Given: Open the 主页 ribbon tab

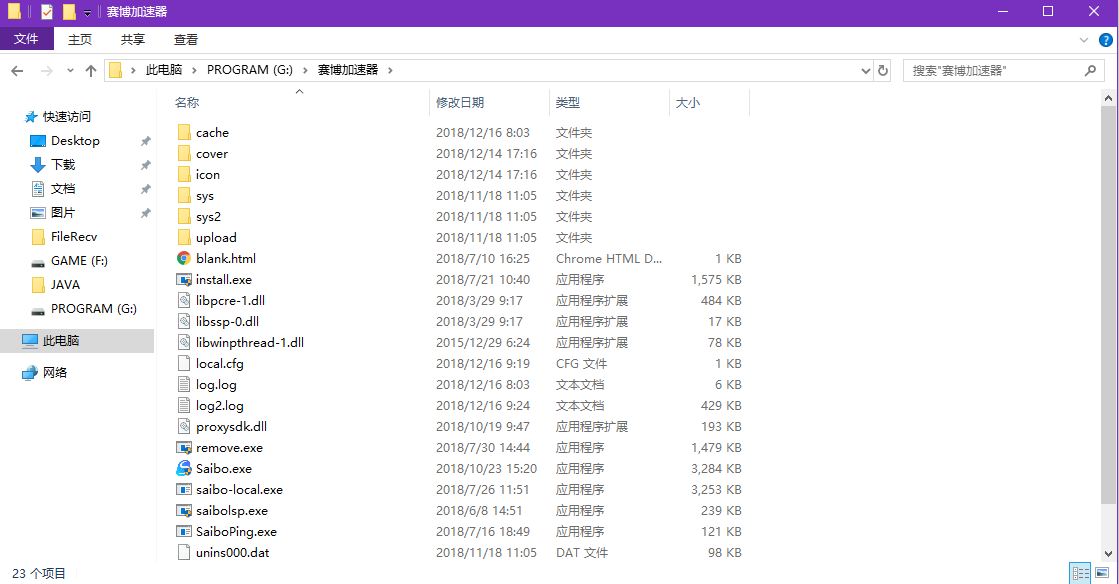Looking at the screenshot, I should pyautogui.click(x=80, y=39).
